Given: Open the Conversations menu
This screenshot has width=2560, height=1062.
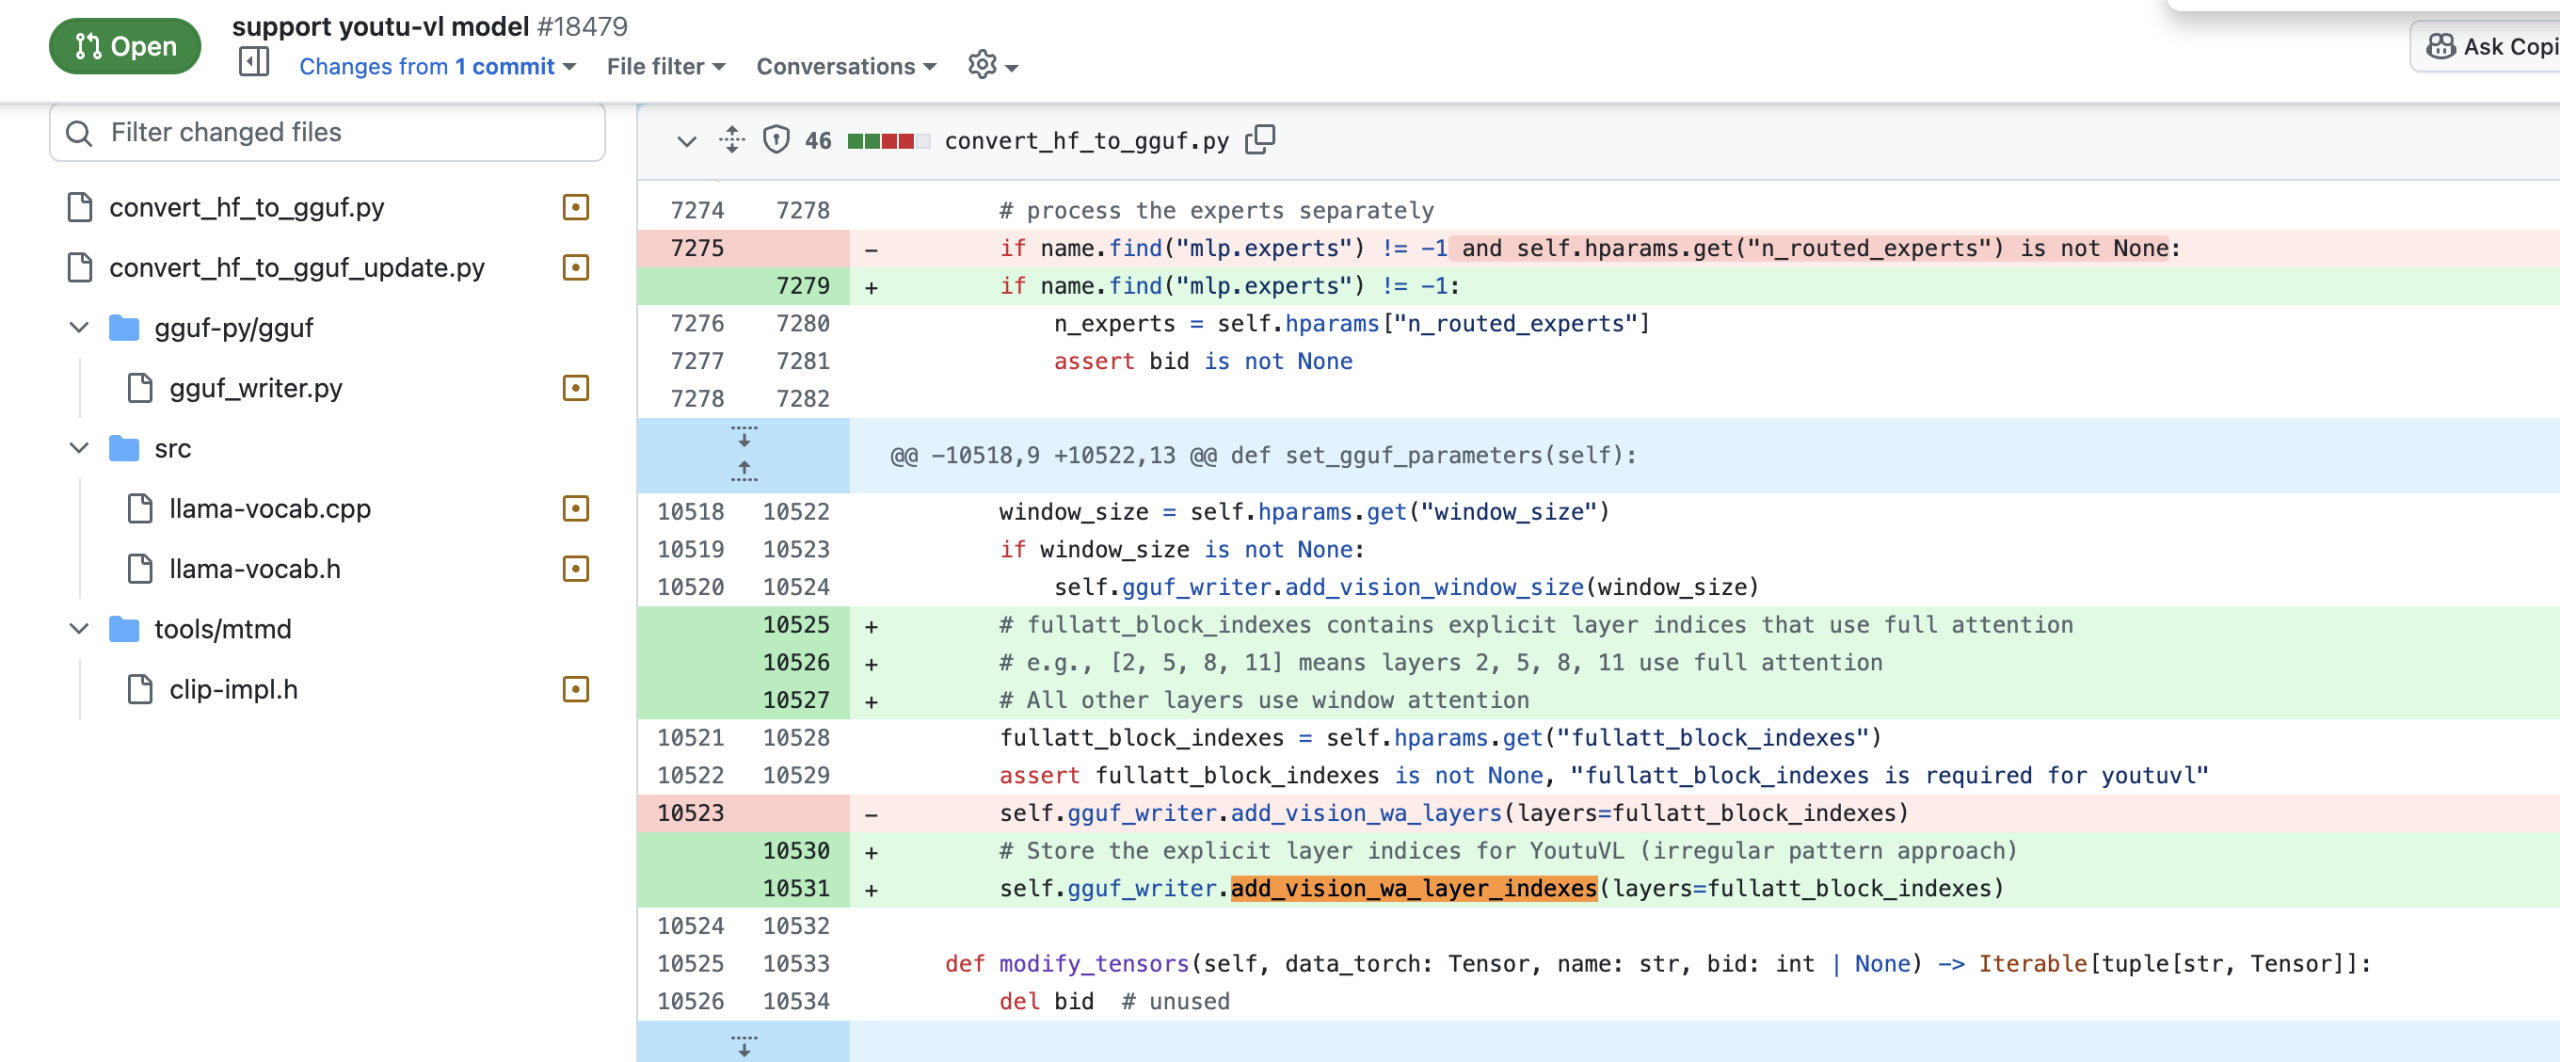Looking at the screenshot, I should (x=845, y=67).
